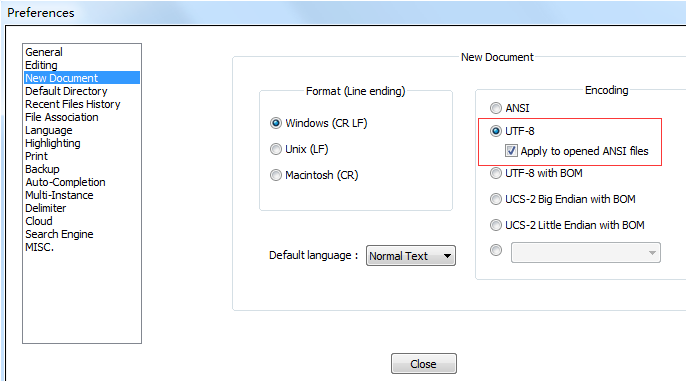
Task: Open the Default language dropdown
Action: [x=410, y=255]
